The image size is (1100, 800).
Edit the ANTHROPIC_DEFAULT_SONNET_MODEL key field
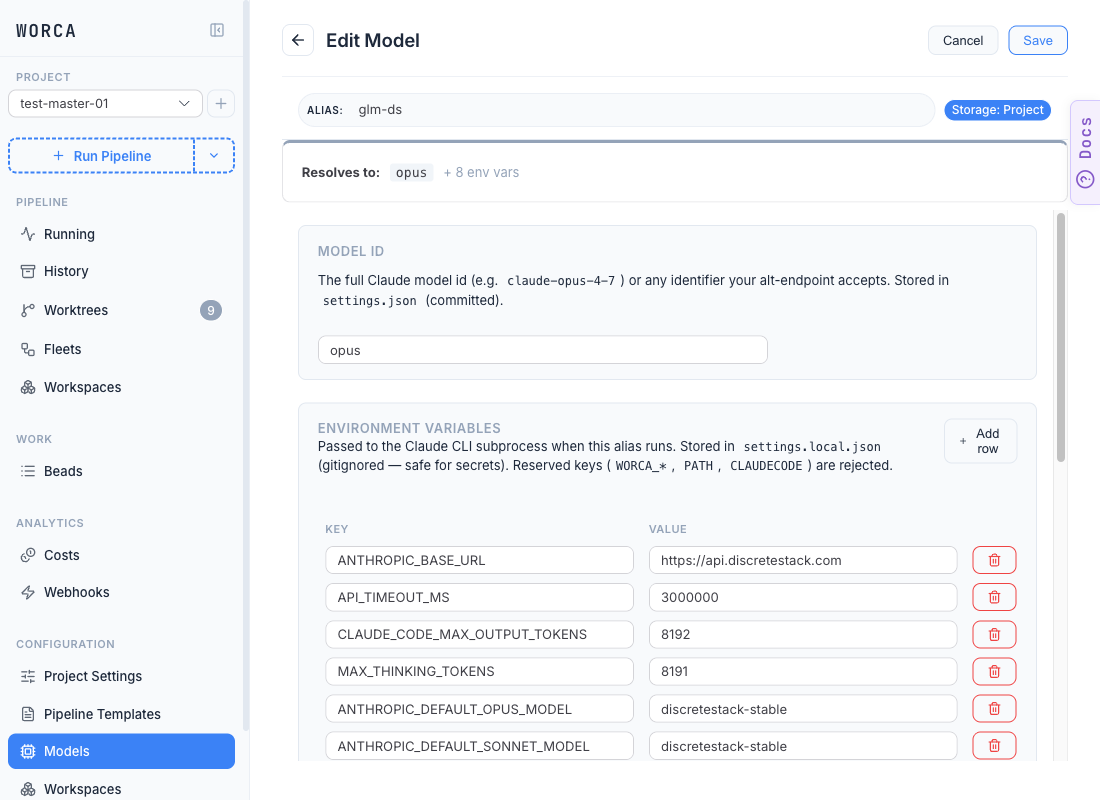479,747
